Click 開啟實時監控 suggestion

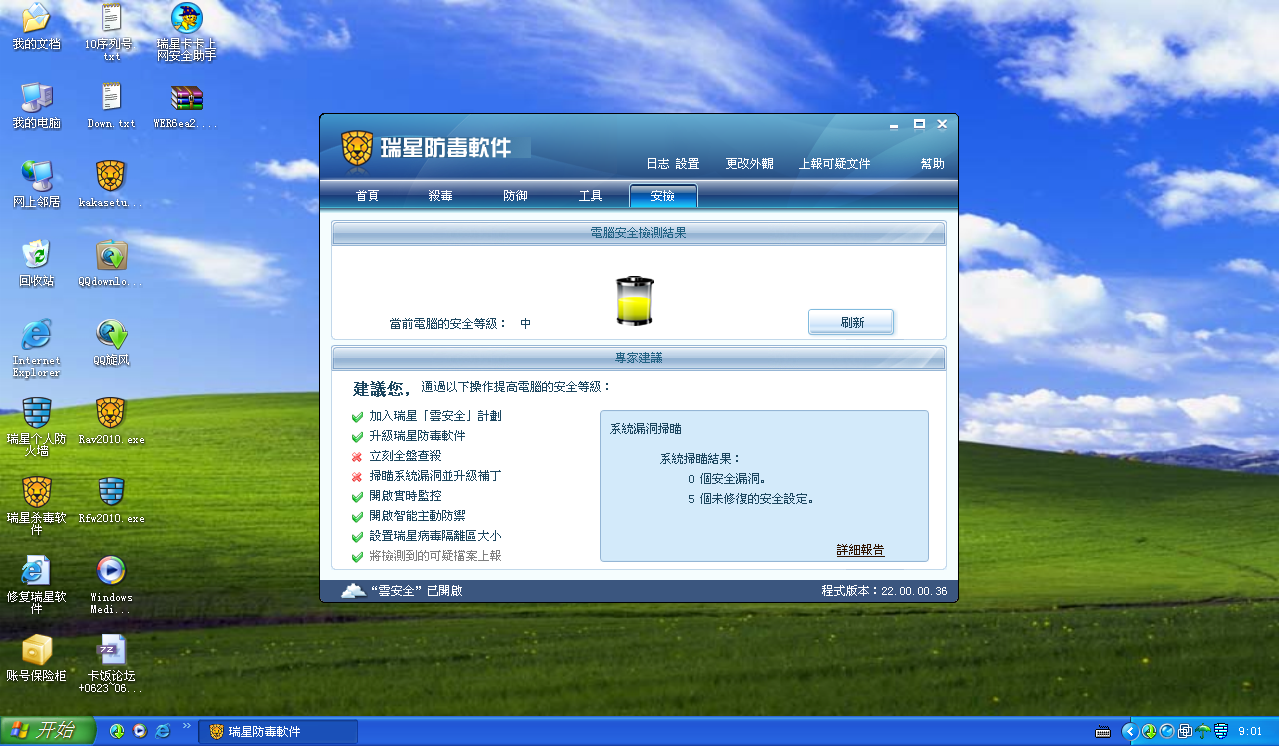[x=405, y=496]
